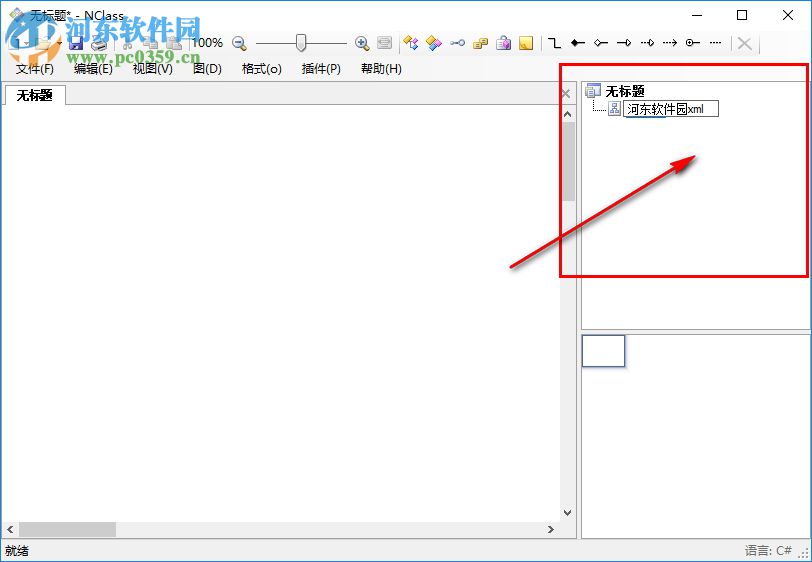Click the diagram icon beside 河东软件园xml

(x=614, y=108)
